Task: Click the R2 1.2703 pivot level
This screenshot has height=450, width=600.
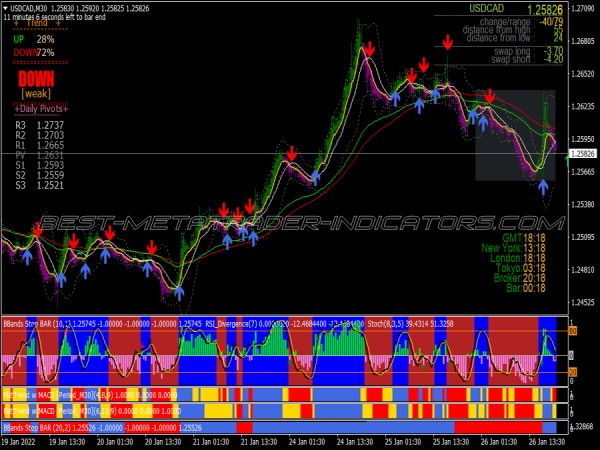Action: pyautogui.click(x=39, y=135)
